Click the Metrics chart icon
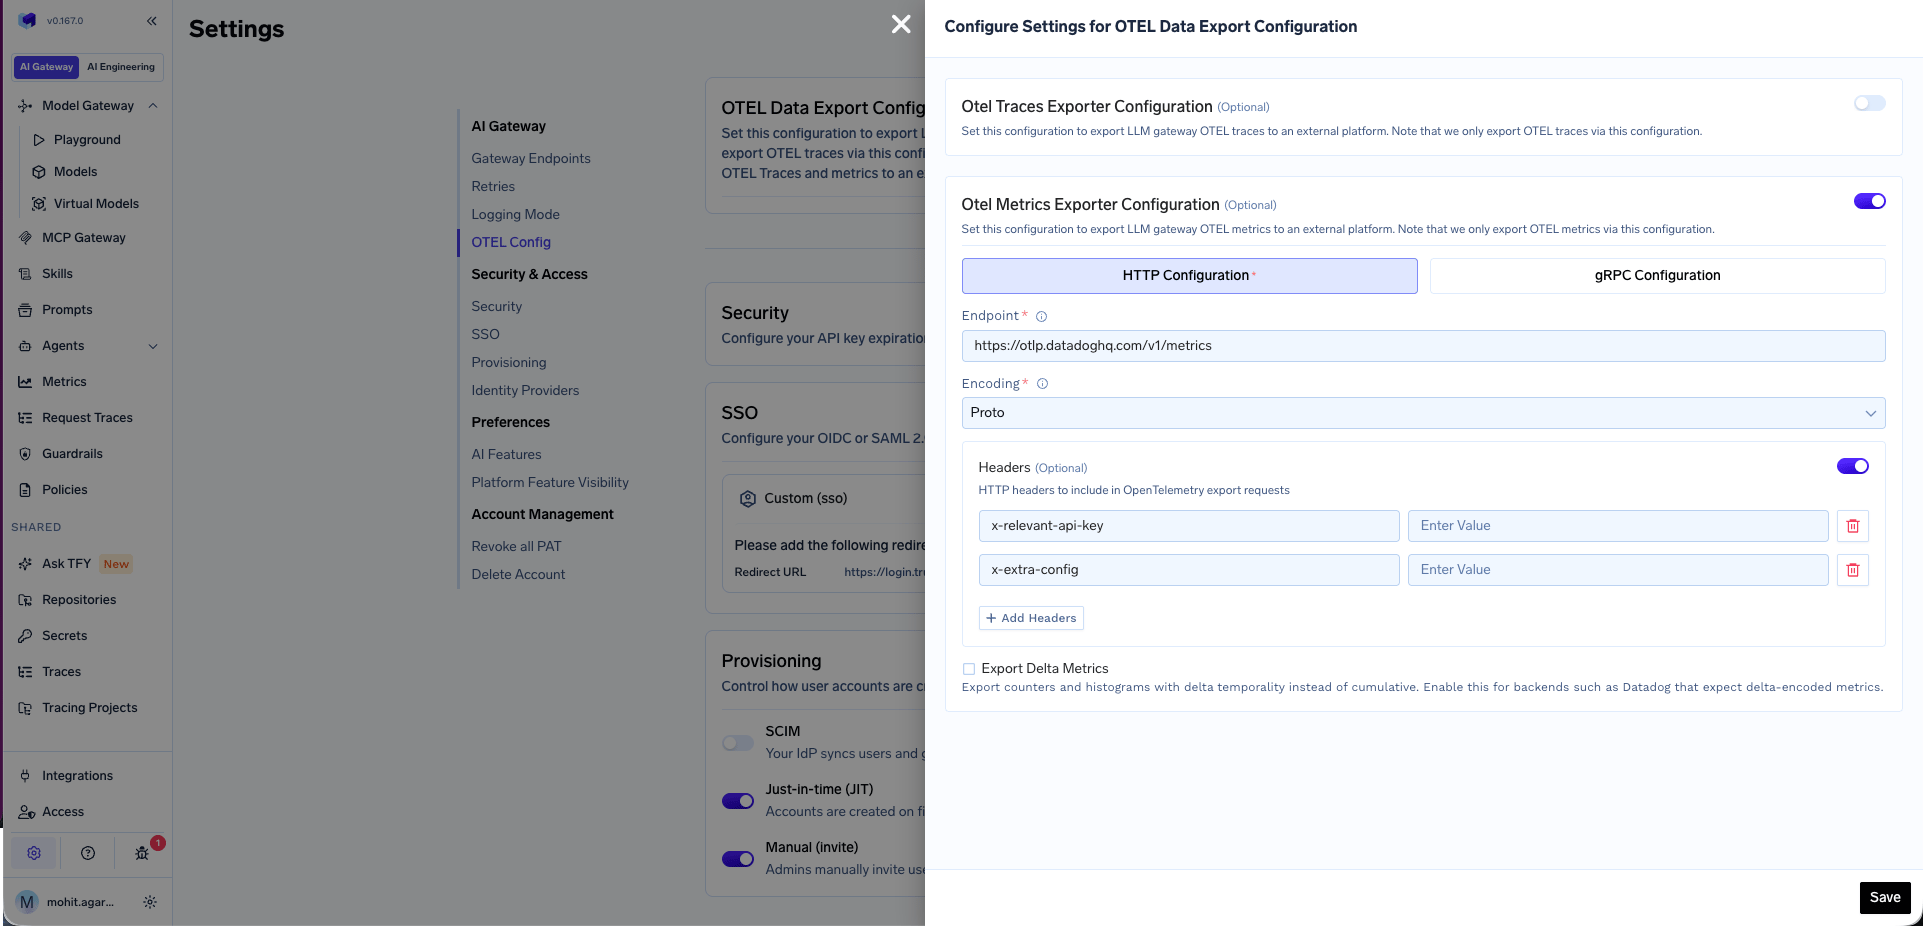 pos(25,382)
